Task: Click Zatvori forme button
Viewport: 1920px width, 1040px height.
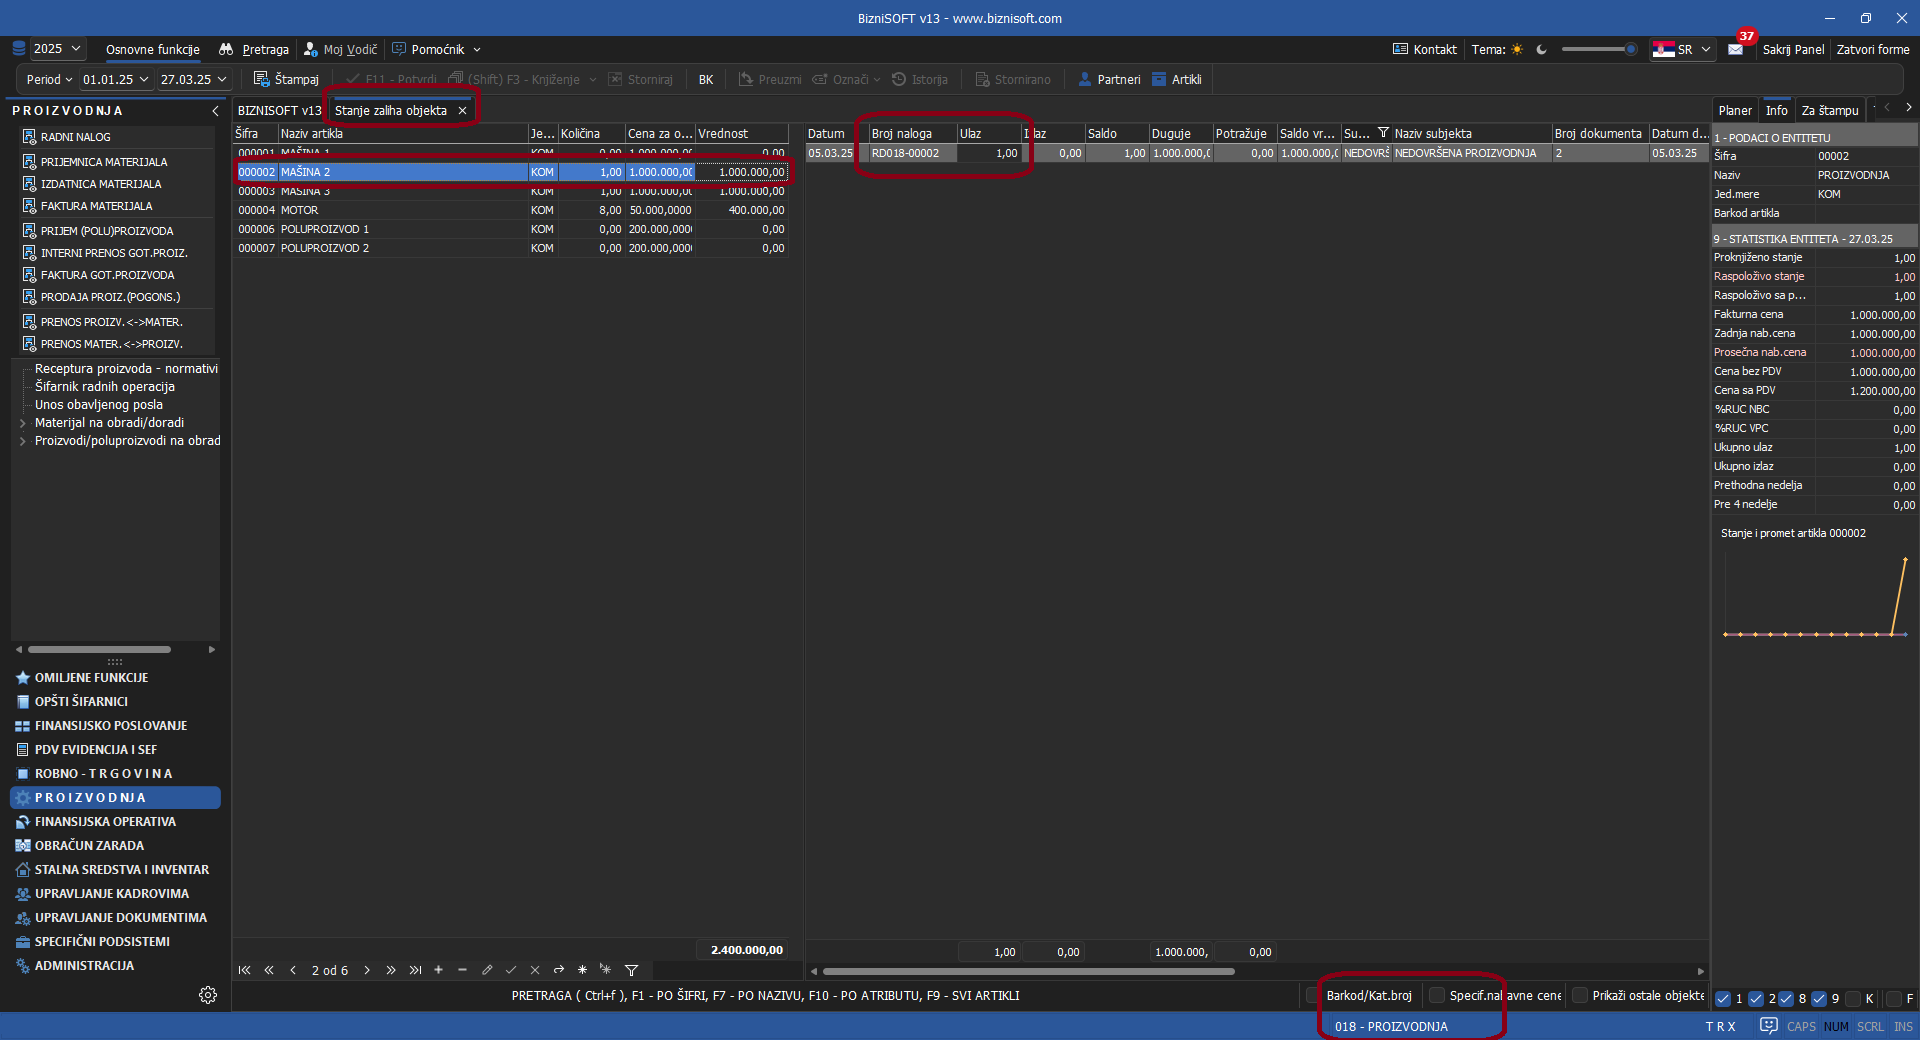Action: coord(1872,50)
